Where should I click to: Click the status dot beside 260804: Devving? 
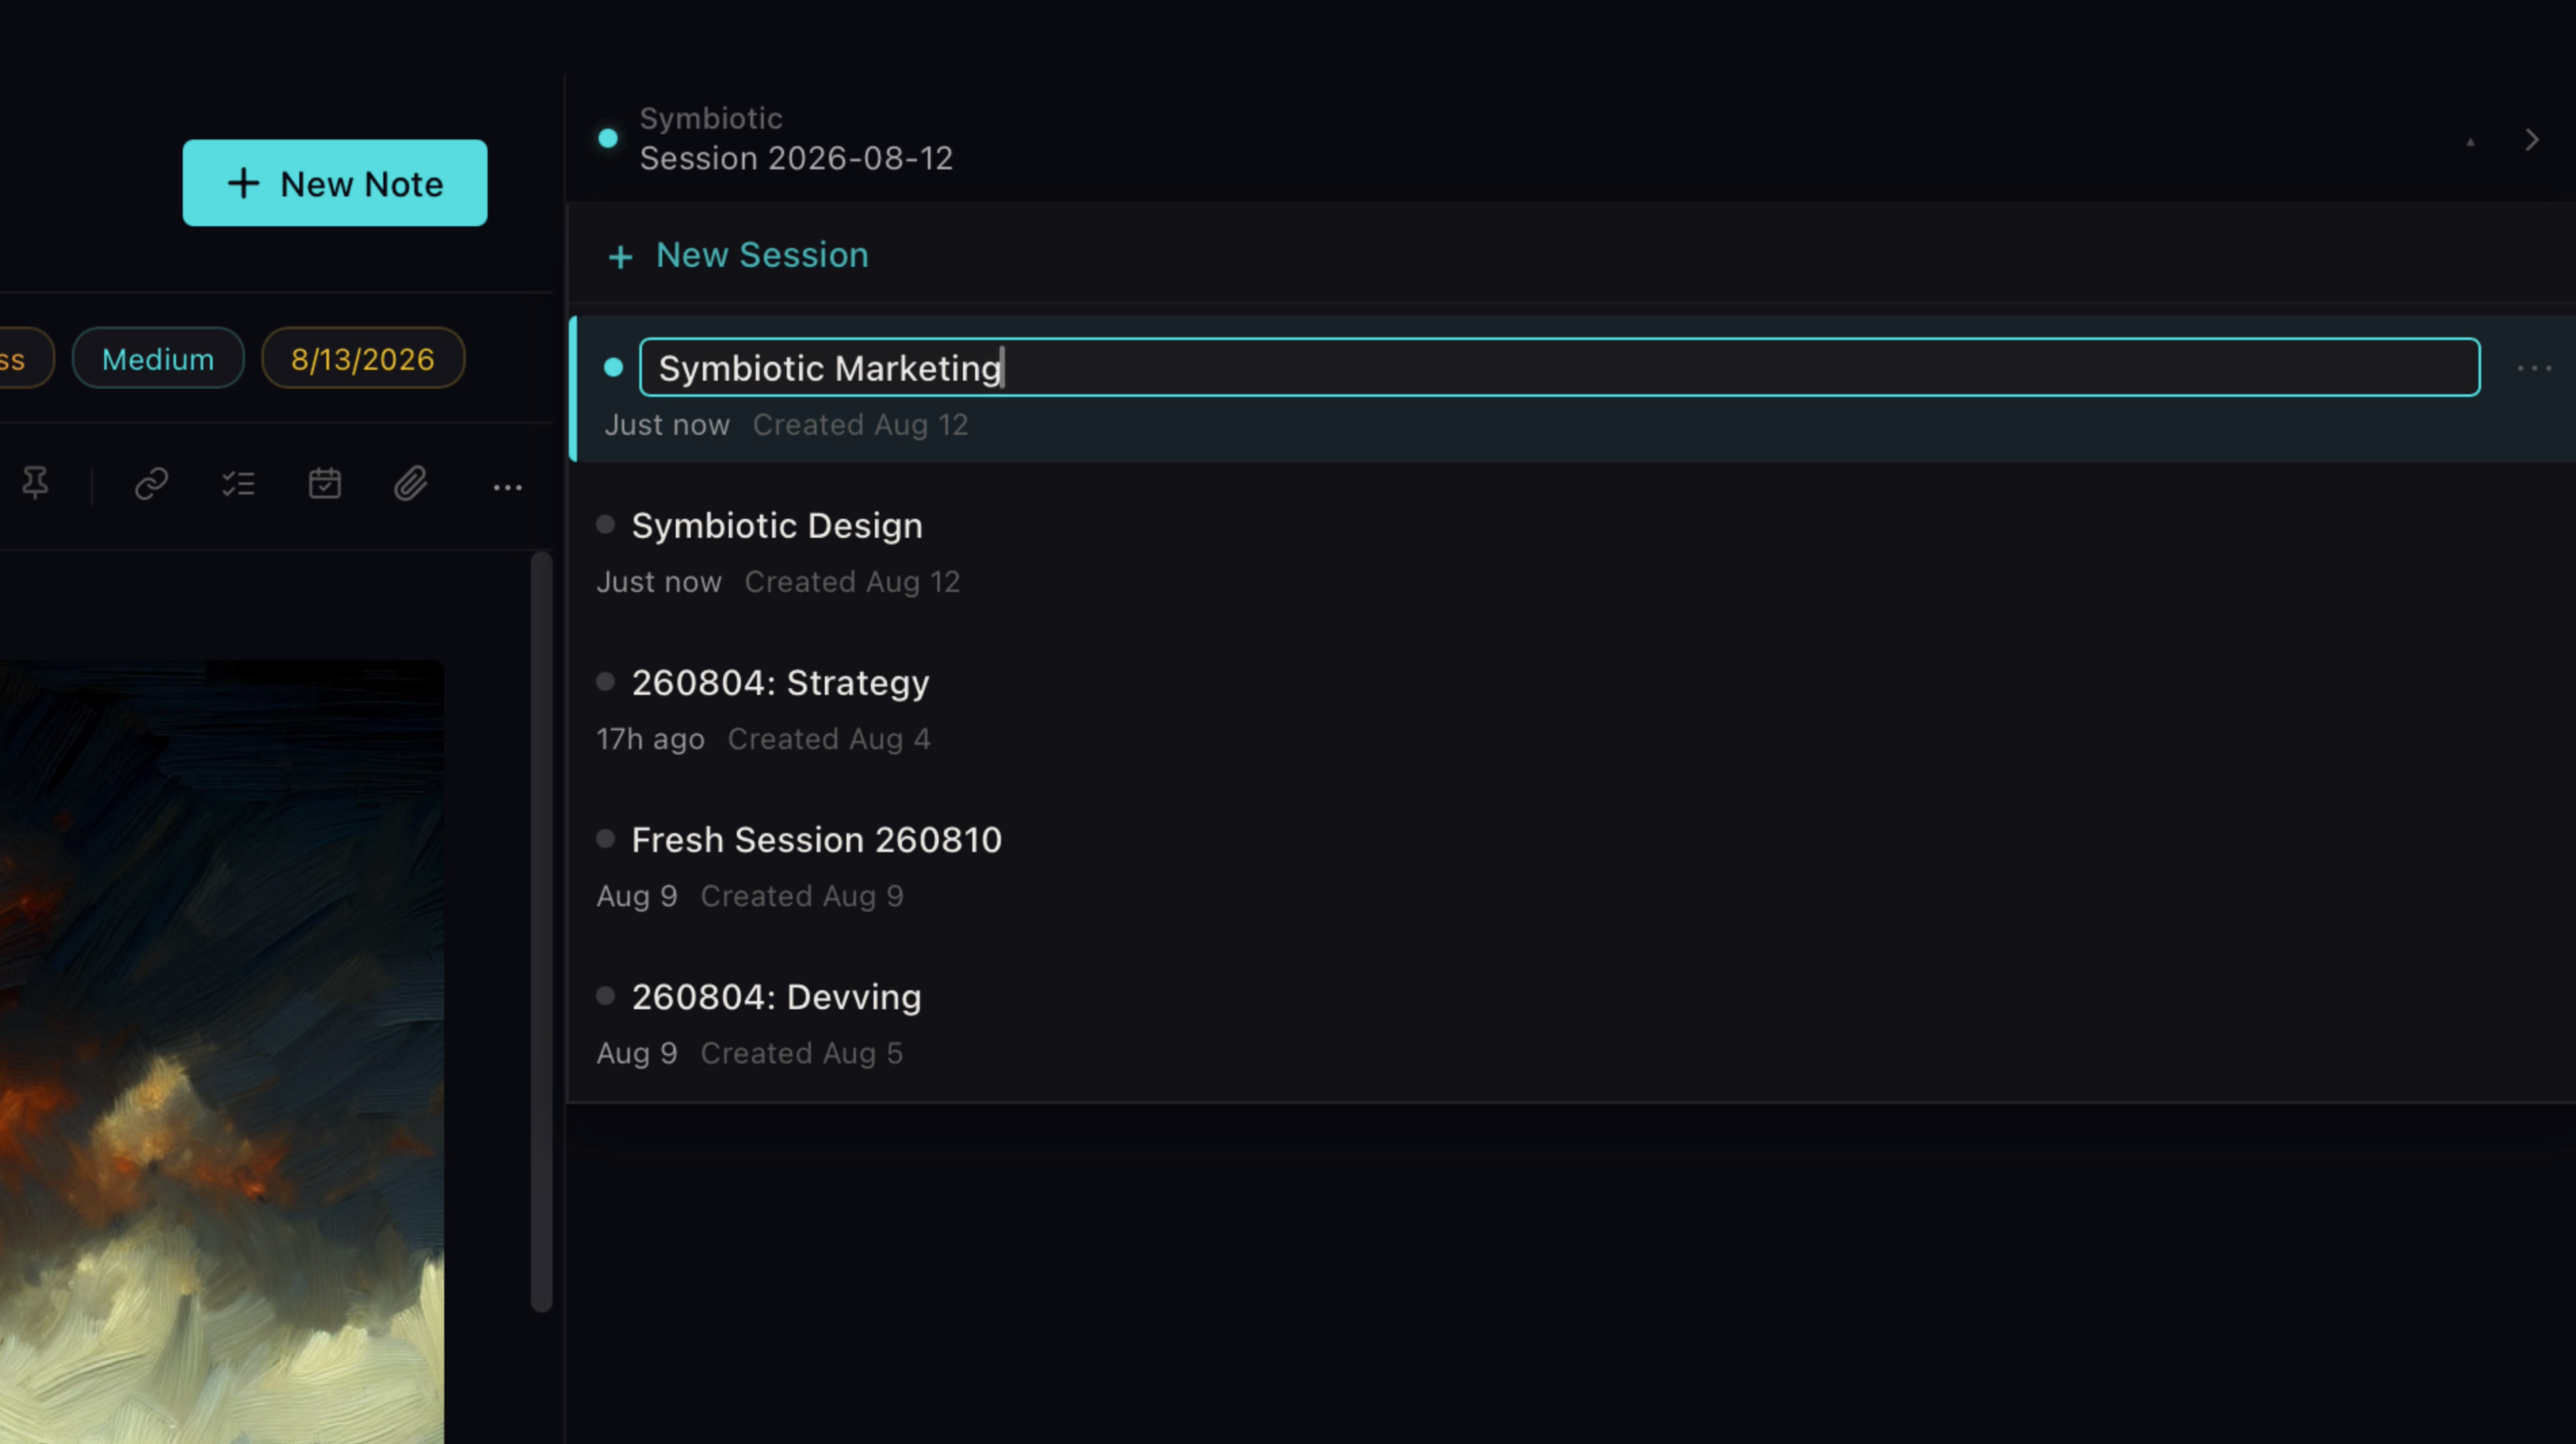pos(605,995)
